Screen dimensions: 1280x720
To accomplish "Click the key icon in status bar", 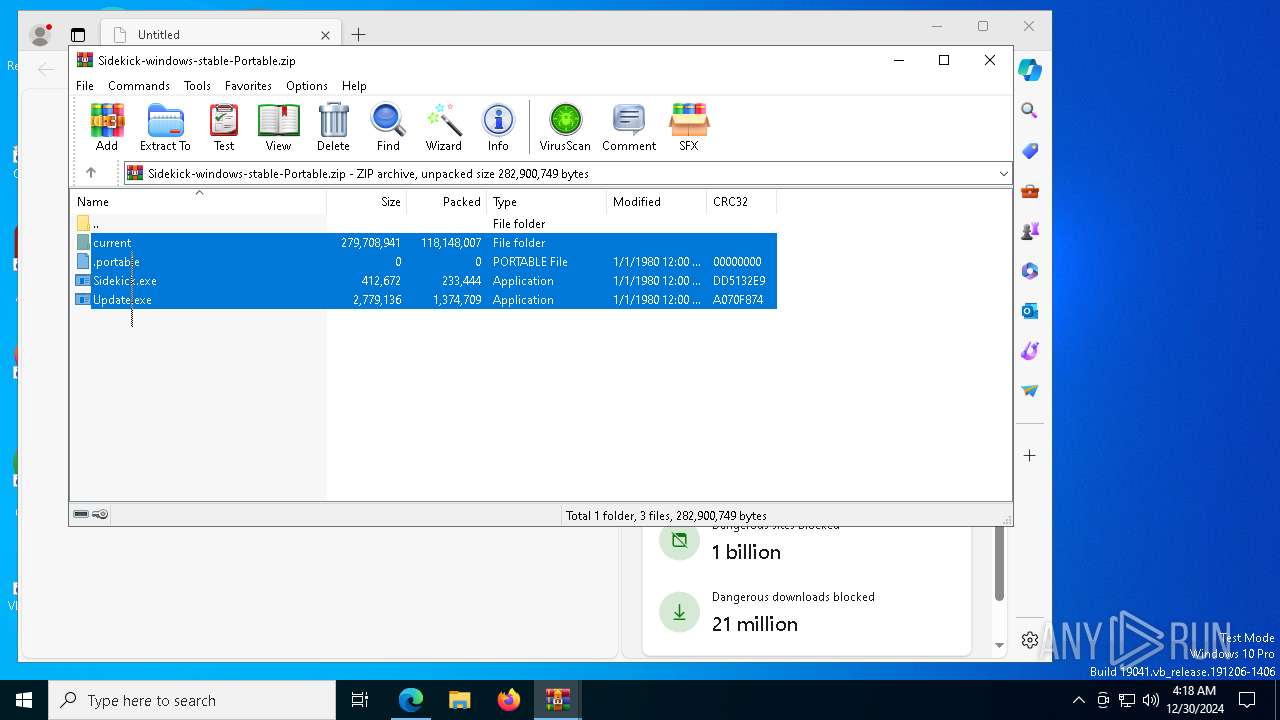I will pos(100,514).
